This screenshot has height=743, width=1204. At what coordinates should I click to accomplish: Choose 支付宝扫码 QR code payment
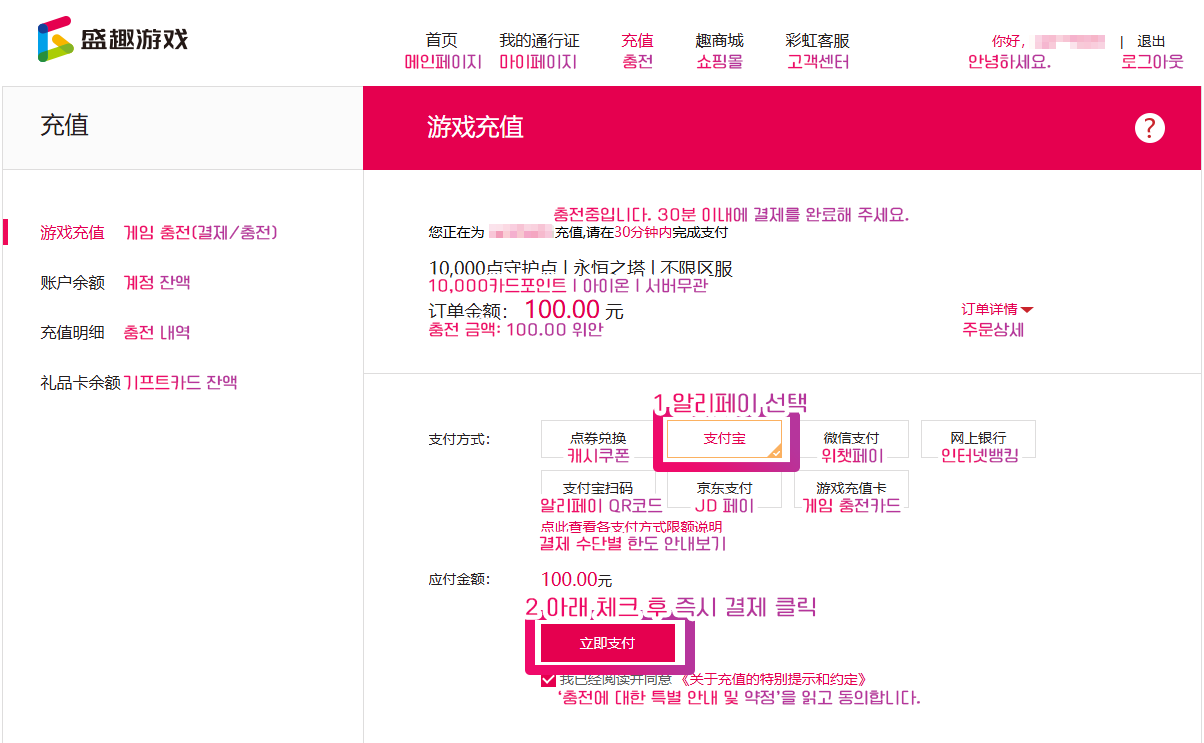pyautogui.click(x=598, y=488)
